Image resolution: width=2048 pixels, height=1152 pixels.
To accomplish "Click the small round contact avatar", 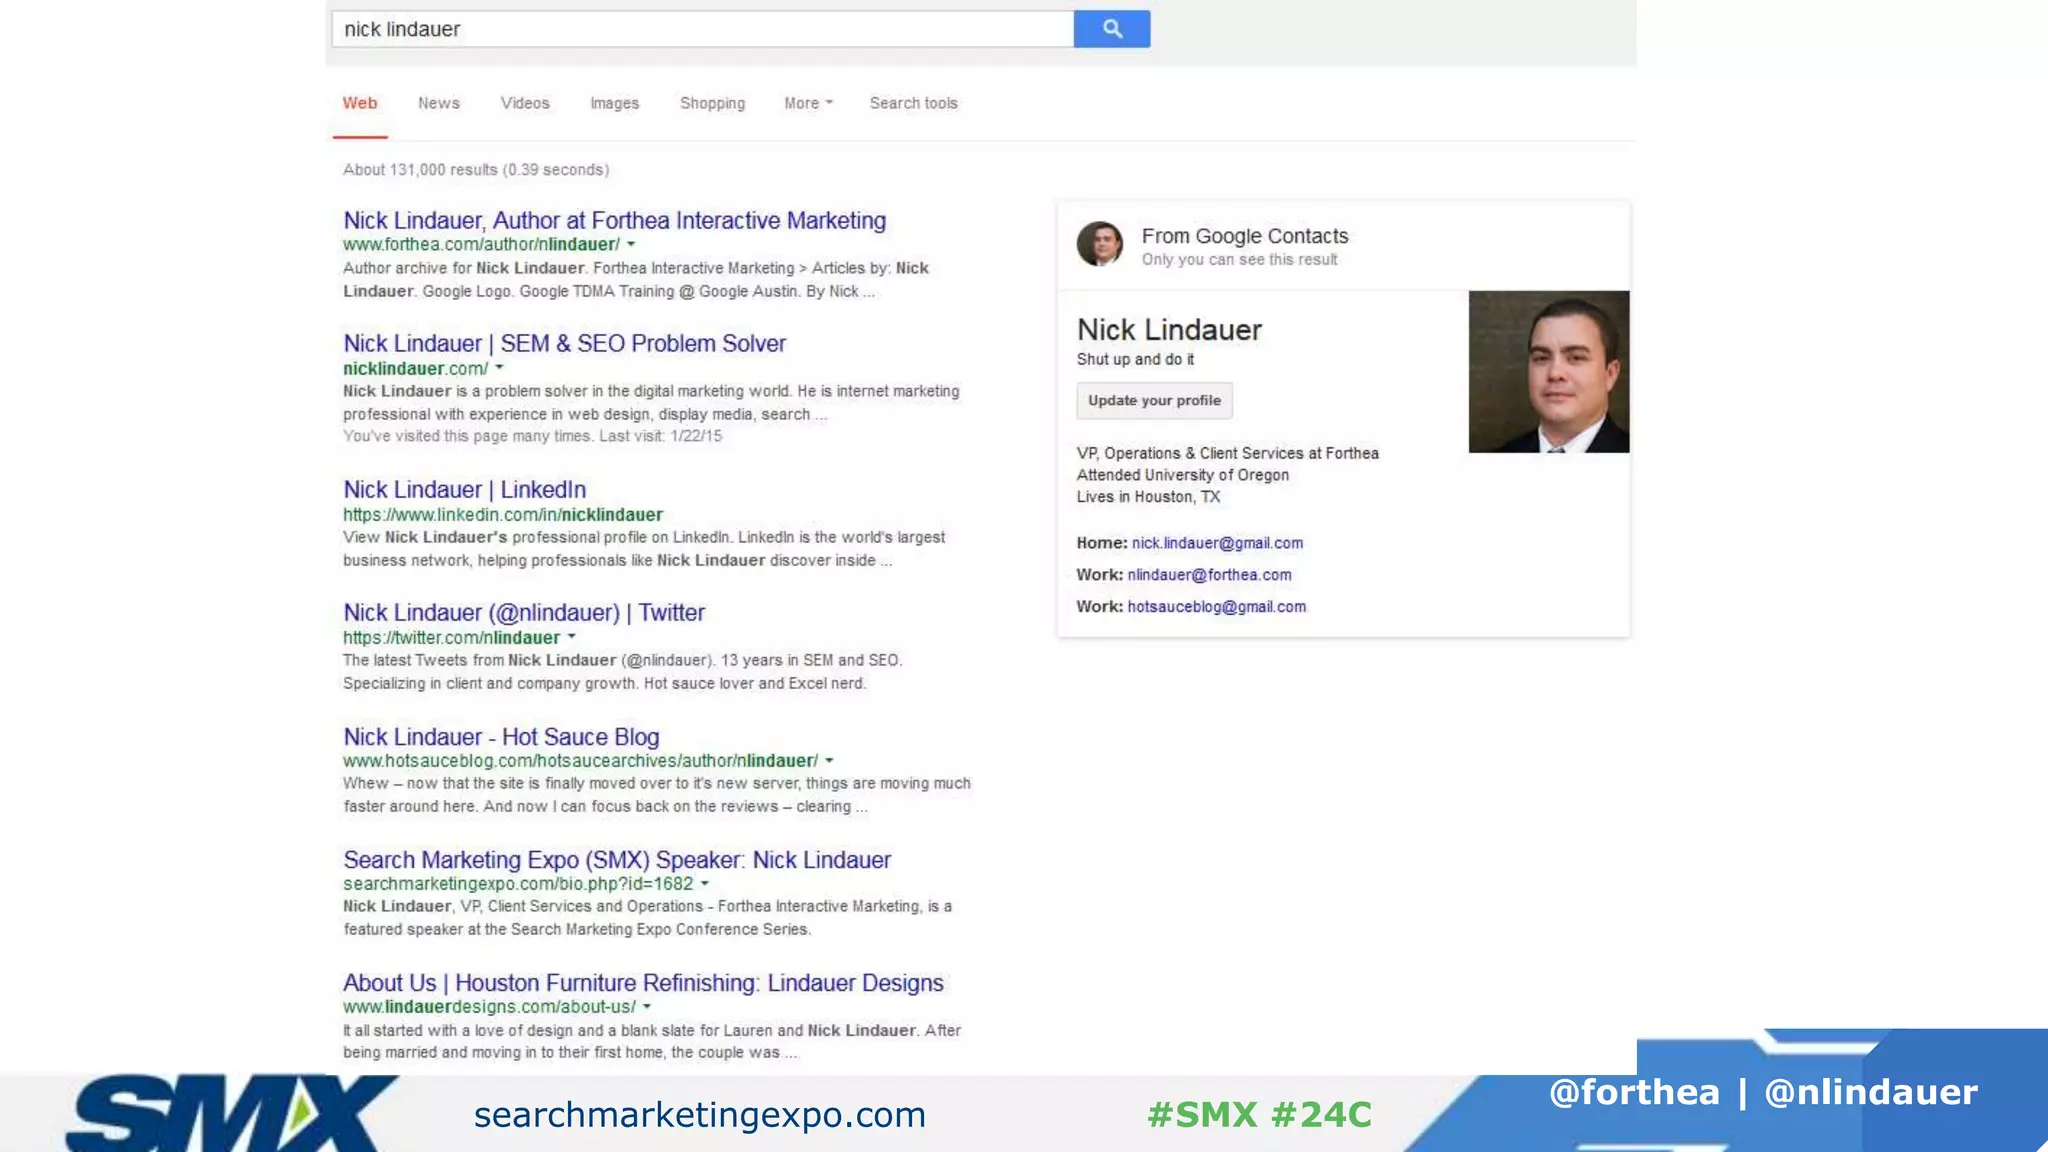I will [1099, 244].
